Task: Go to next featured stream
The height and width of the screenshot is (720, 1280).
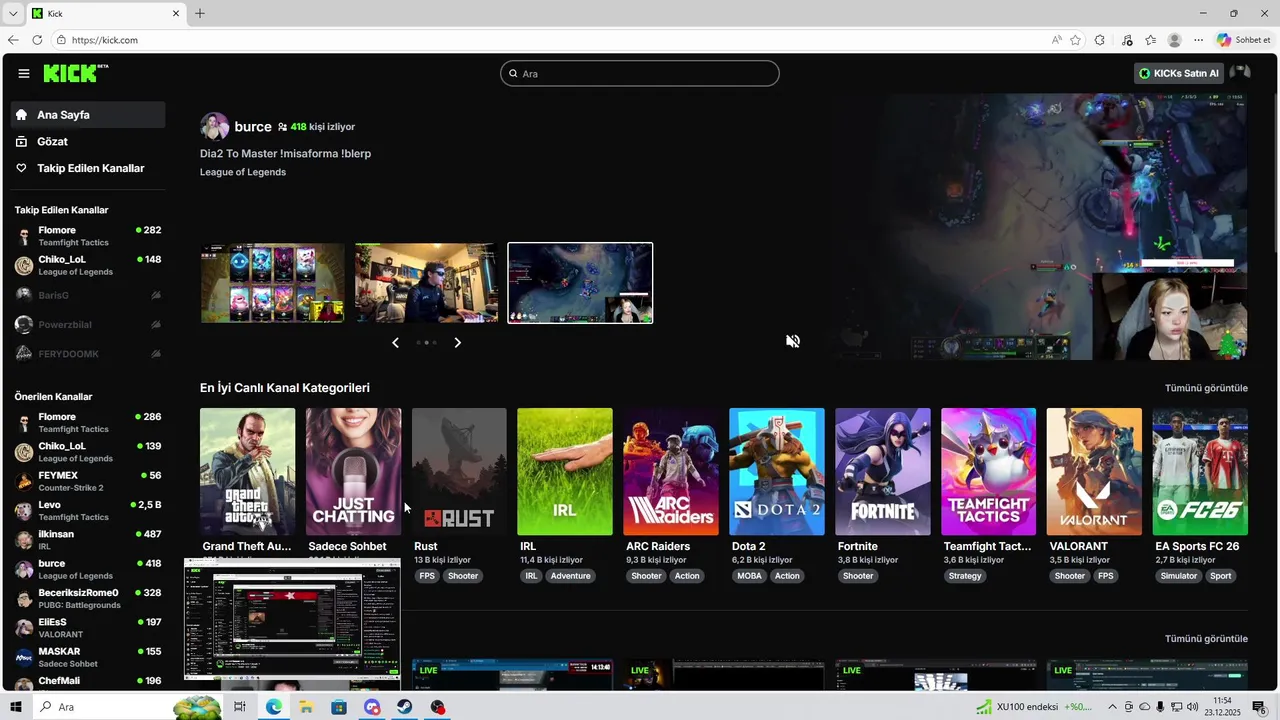Action: point(458,342)
